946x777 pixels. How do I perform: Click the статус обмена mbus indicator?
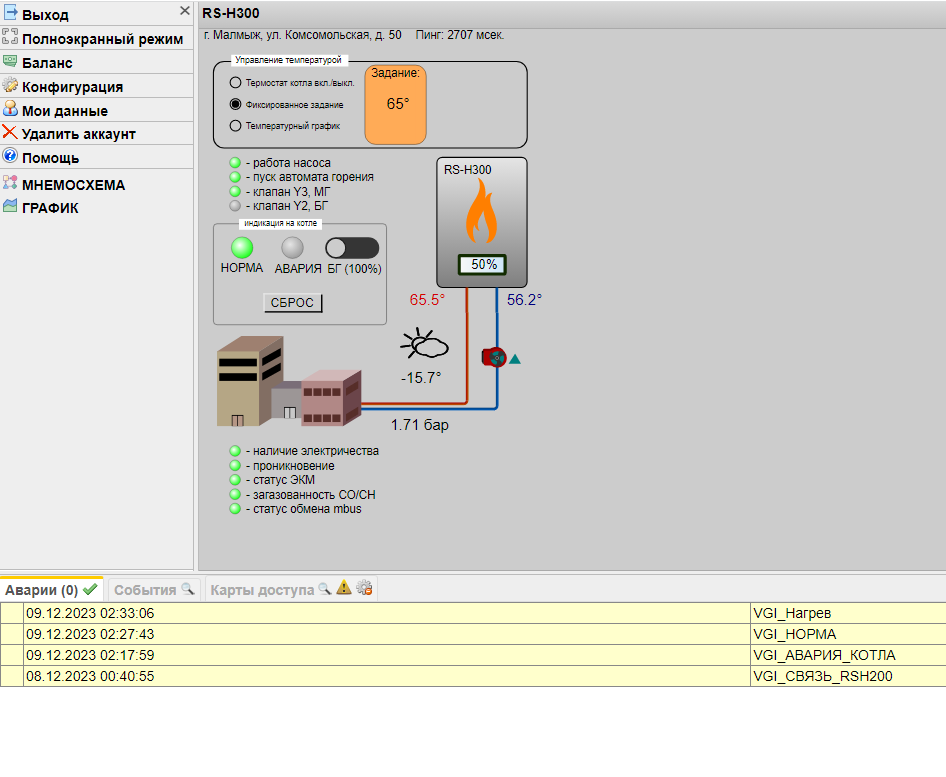(x=235, y=509)
